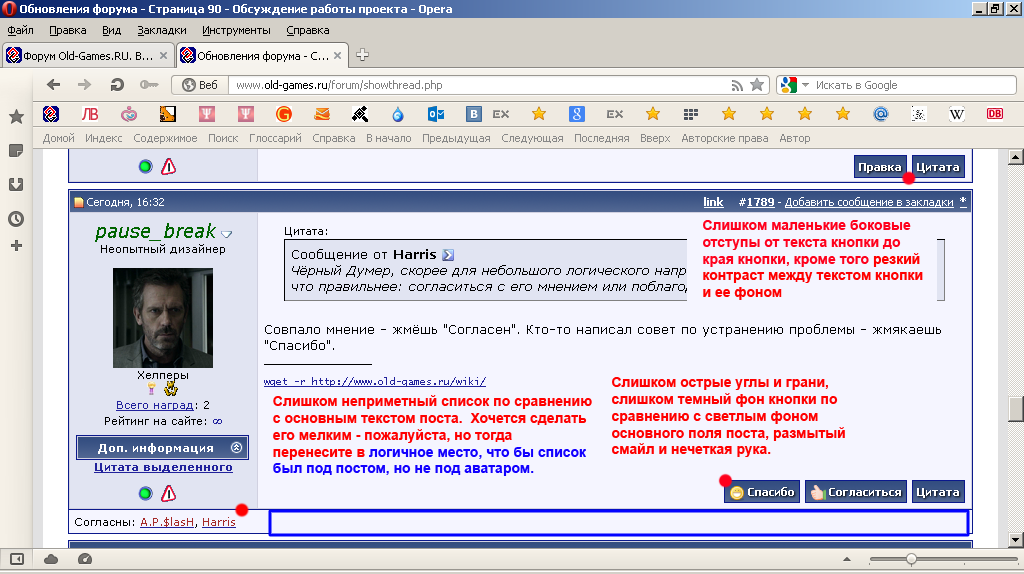Open the Bookmarks panel star in sidebar
The width and height of the screenshot is (1024, 574).
coord(16,117)
